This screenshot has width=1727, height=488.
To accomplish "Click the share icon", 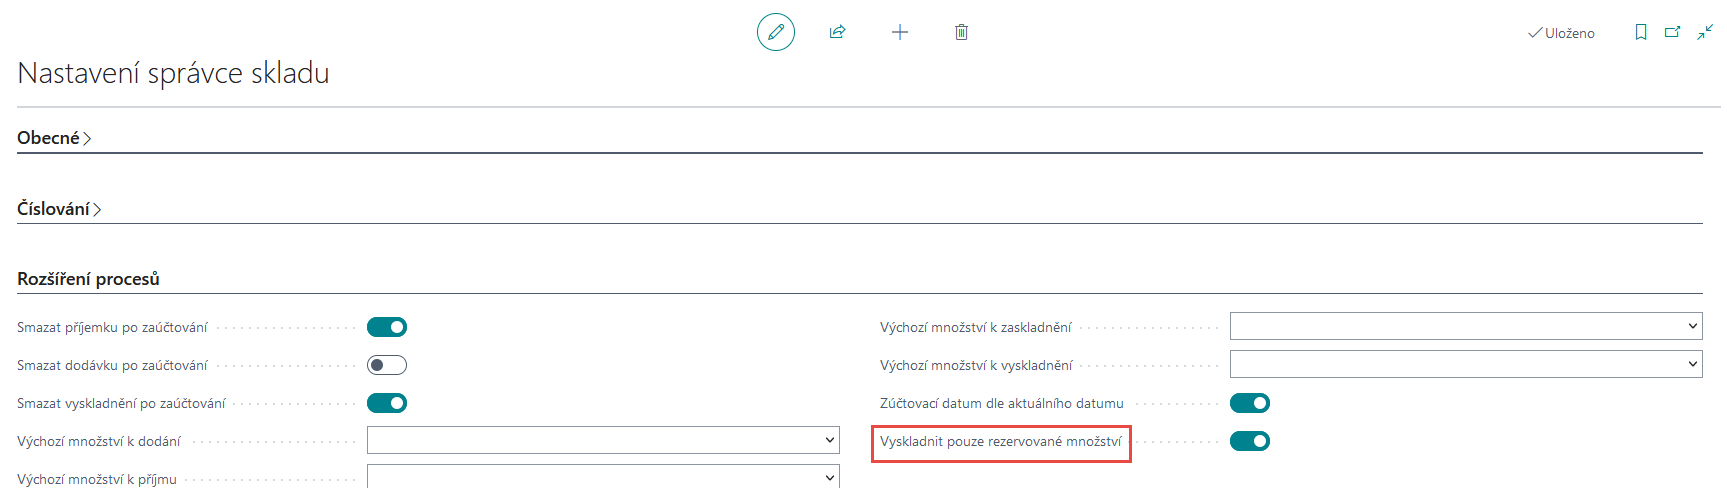I will pyautogui.click(x=837, y=32).
